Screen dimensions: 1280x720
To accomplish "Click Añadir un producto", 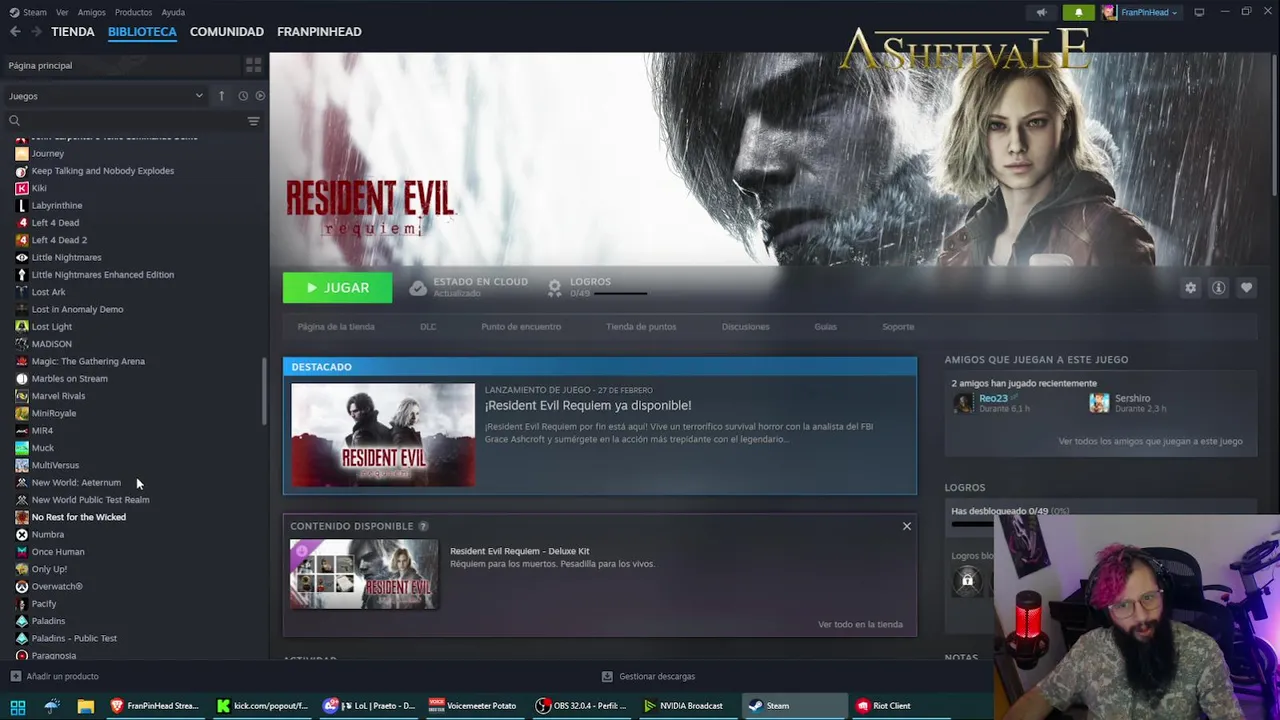I will click(x=54, y=677).
